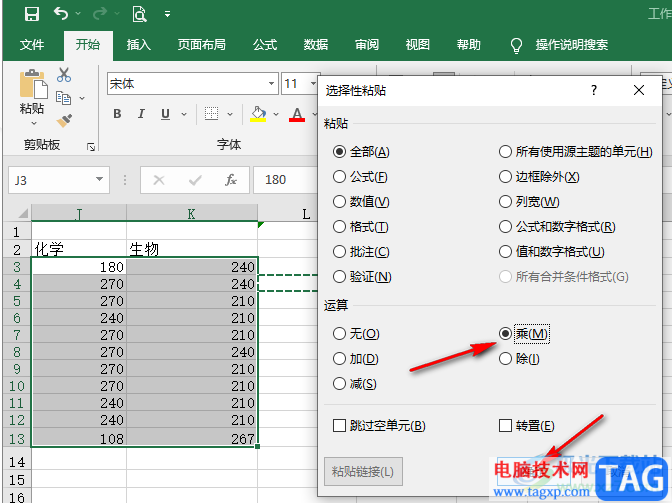Viewport: 672px width, 503px height.
Task: Click the lightbulb Tell Me icon
Action: [516, 45]
